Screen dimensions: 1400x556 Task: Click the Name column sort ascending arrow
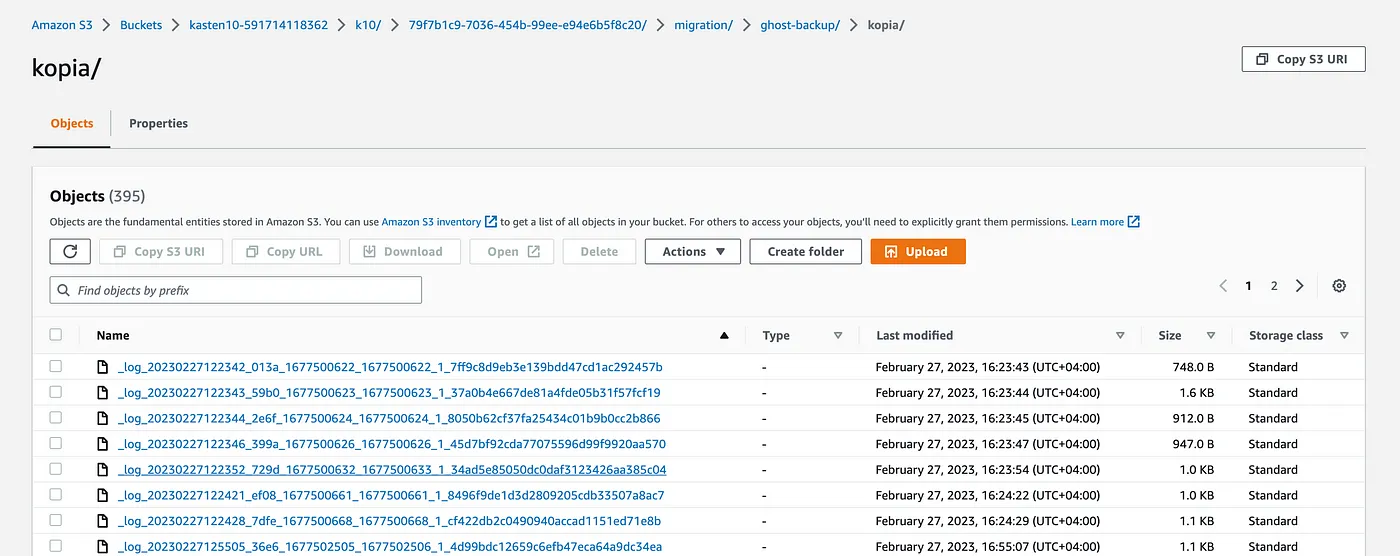pos(724,336)
